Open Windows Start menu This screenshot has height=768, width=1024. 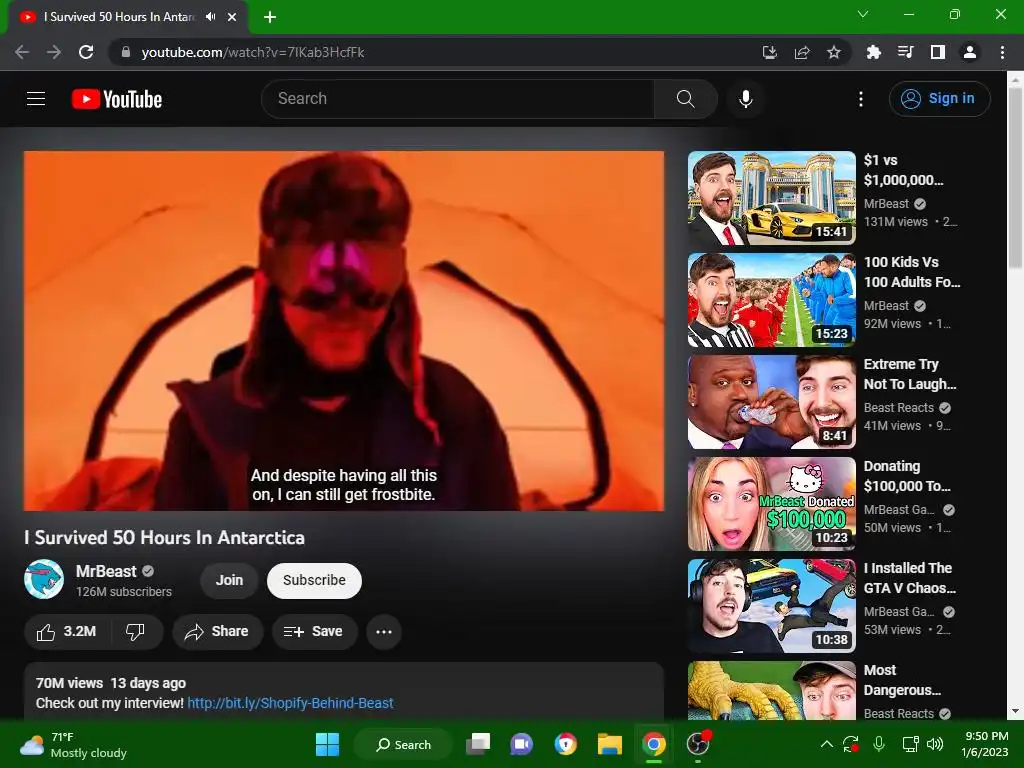click(x=327, y=744)
